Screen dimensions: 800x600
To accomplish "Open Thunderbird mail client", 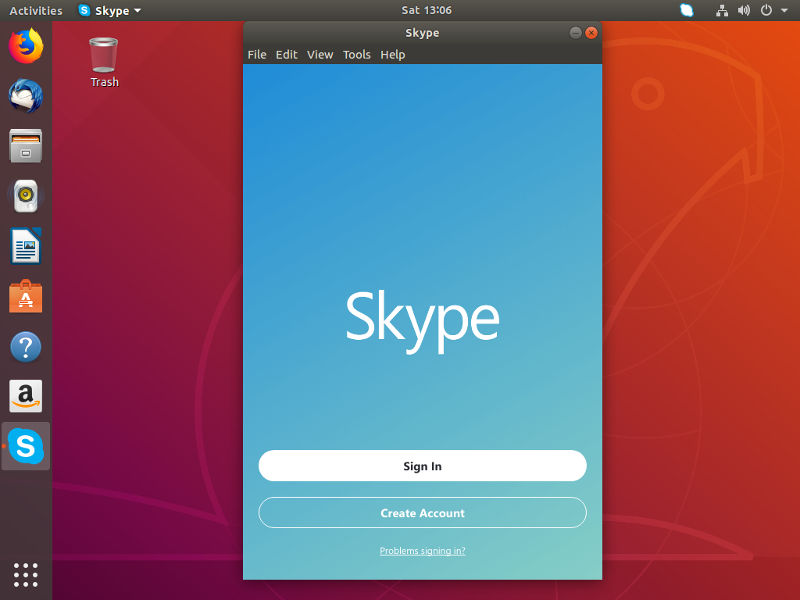I will pos(24,96).
